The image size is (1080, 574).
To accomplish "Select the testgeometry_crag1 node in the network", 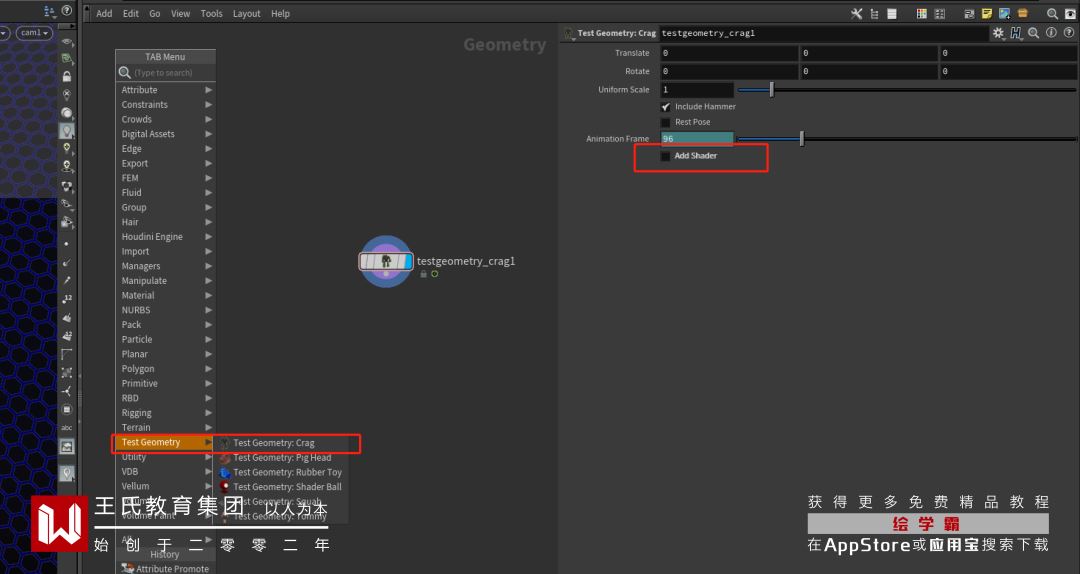I will pyautogui.click(x=386, y=261).
